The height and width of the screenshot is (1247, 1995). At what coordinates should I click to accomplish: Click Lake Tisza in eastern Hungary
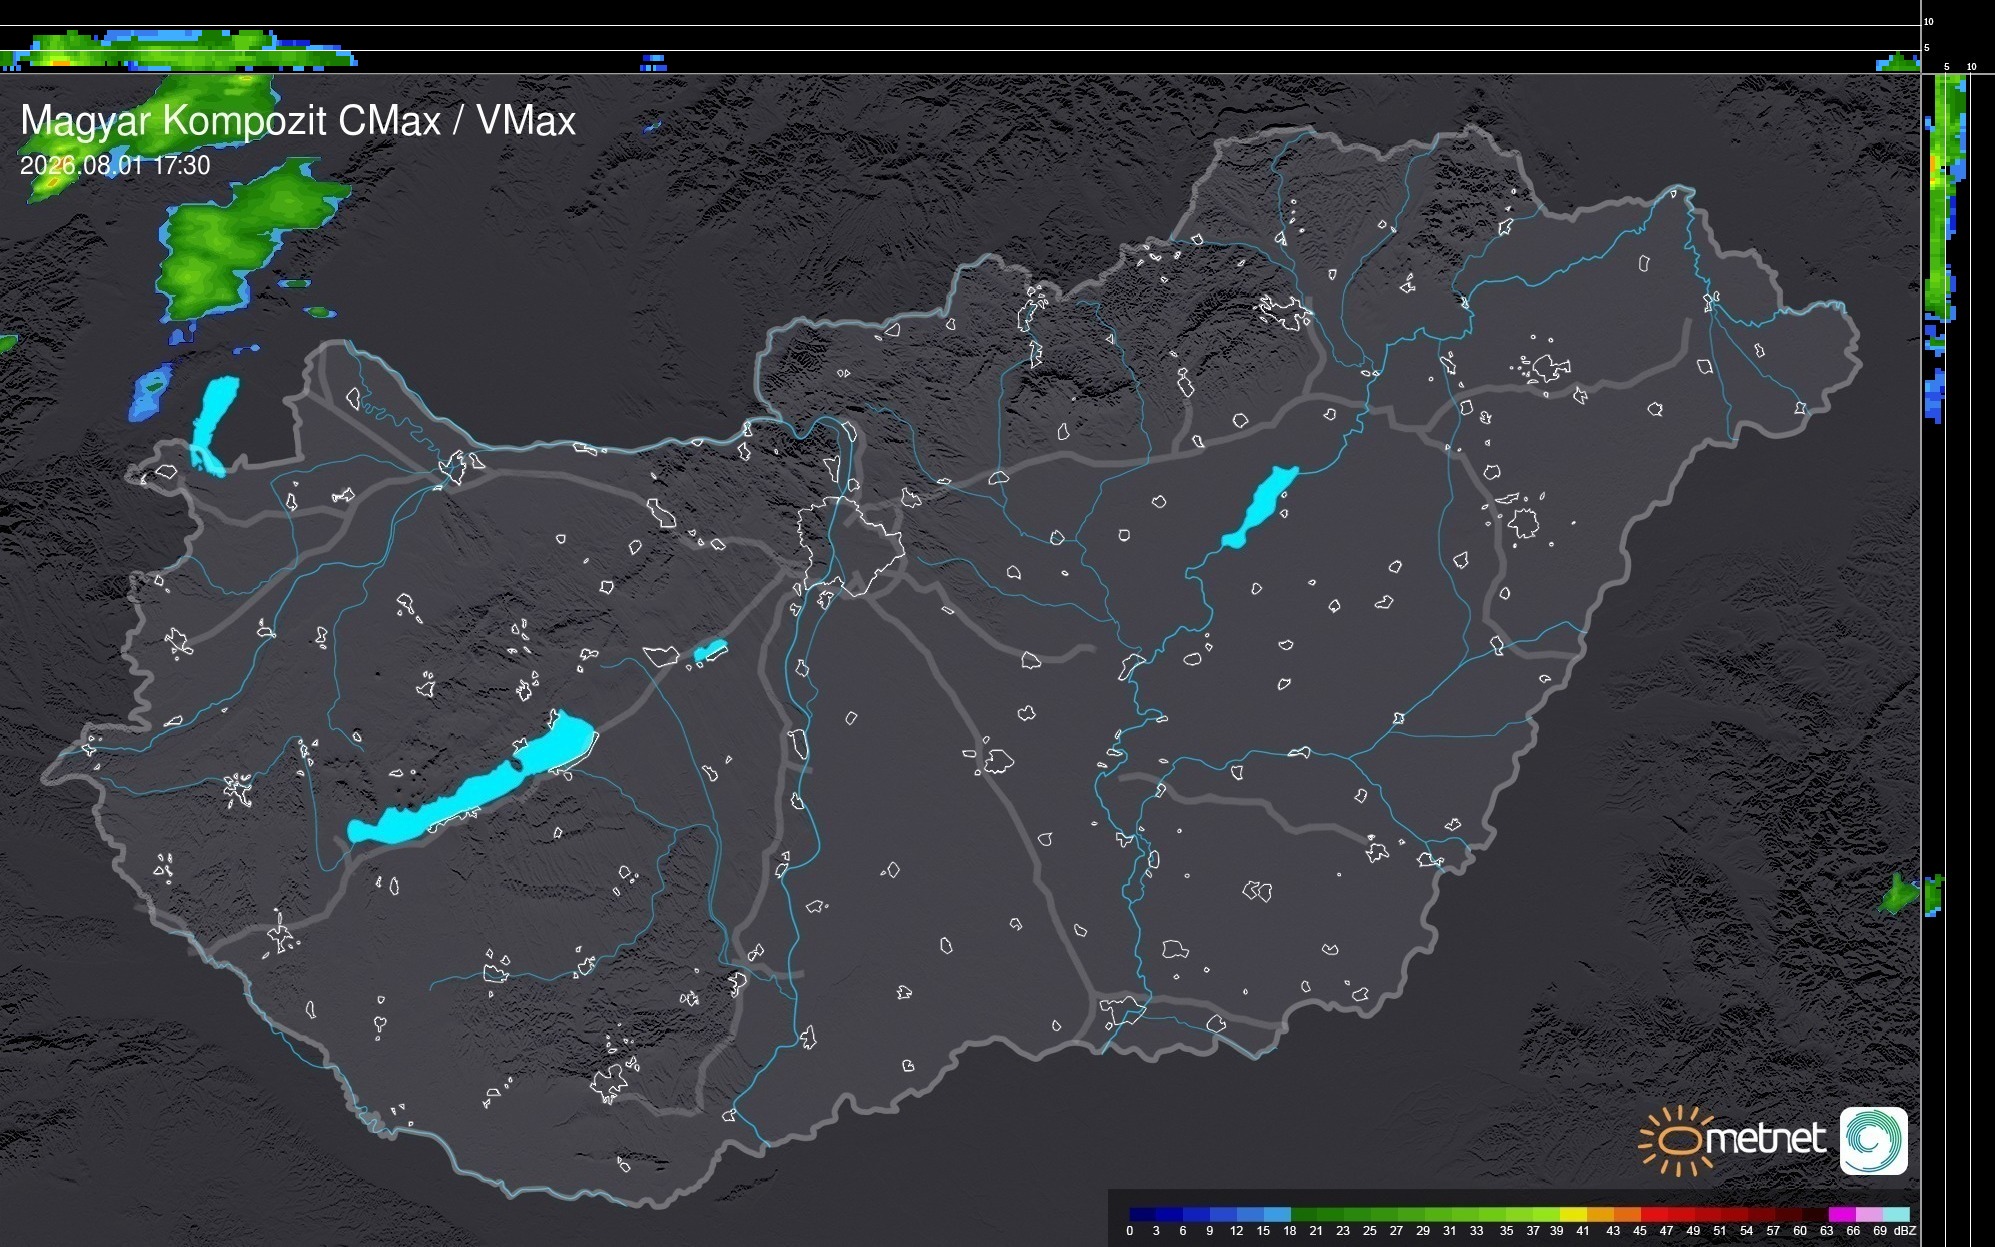1258,508
